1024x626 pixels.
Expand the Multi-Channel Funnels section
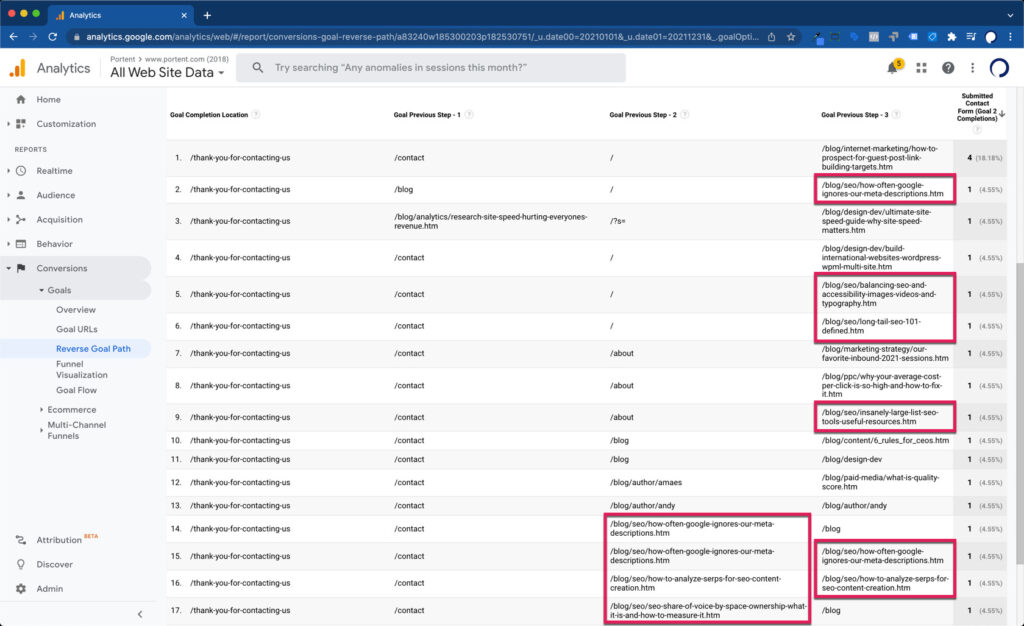click(42, 430)
